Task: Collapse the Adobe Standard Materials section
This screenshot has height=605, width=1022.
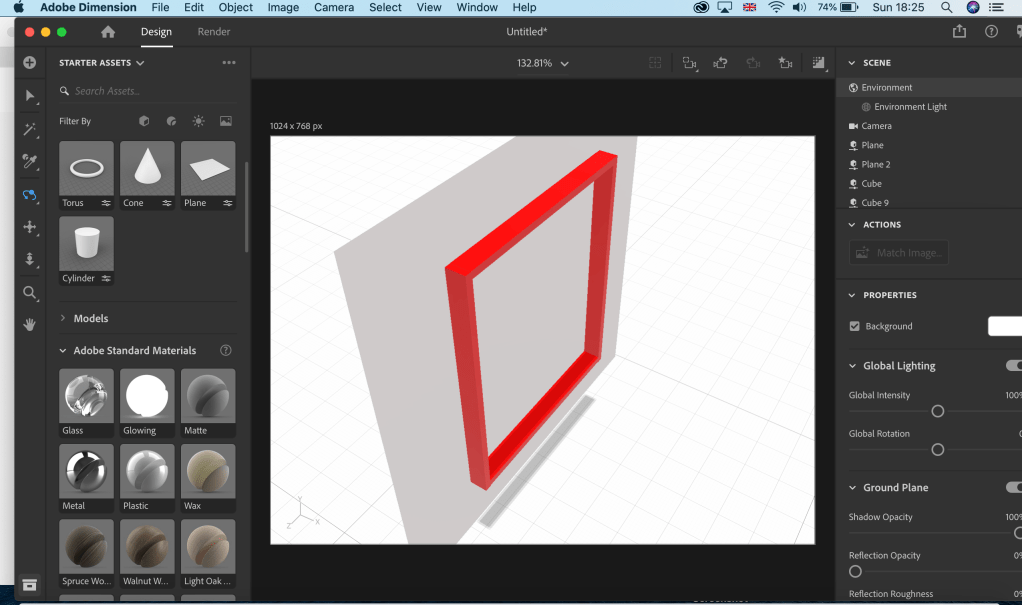Action: (64, 351)
